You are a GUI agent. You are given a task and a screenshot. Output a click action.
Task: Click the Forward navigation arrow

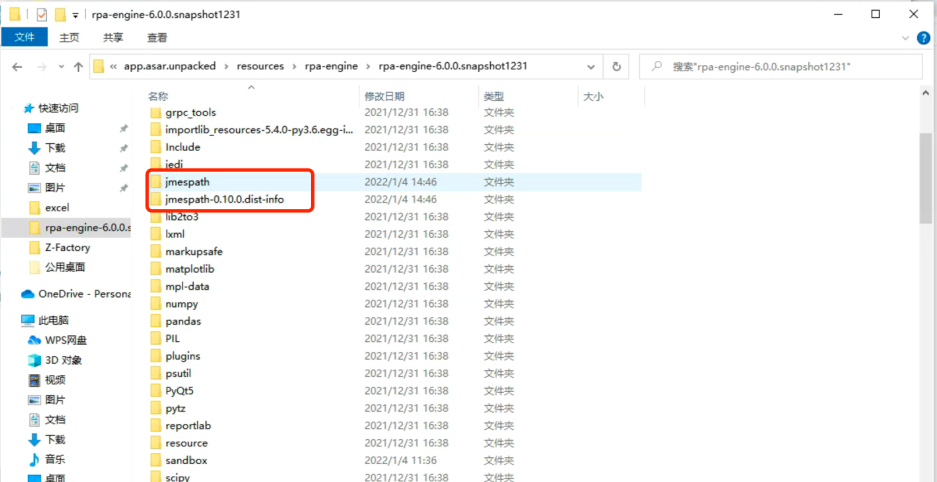click(41, 67)
